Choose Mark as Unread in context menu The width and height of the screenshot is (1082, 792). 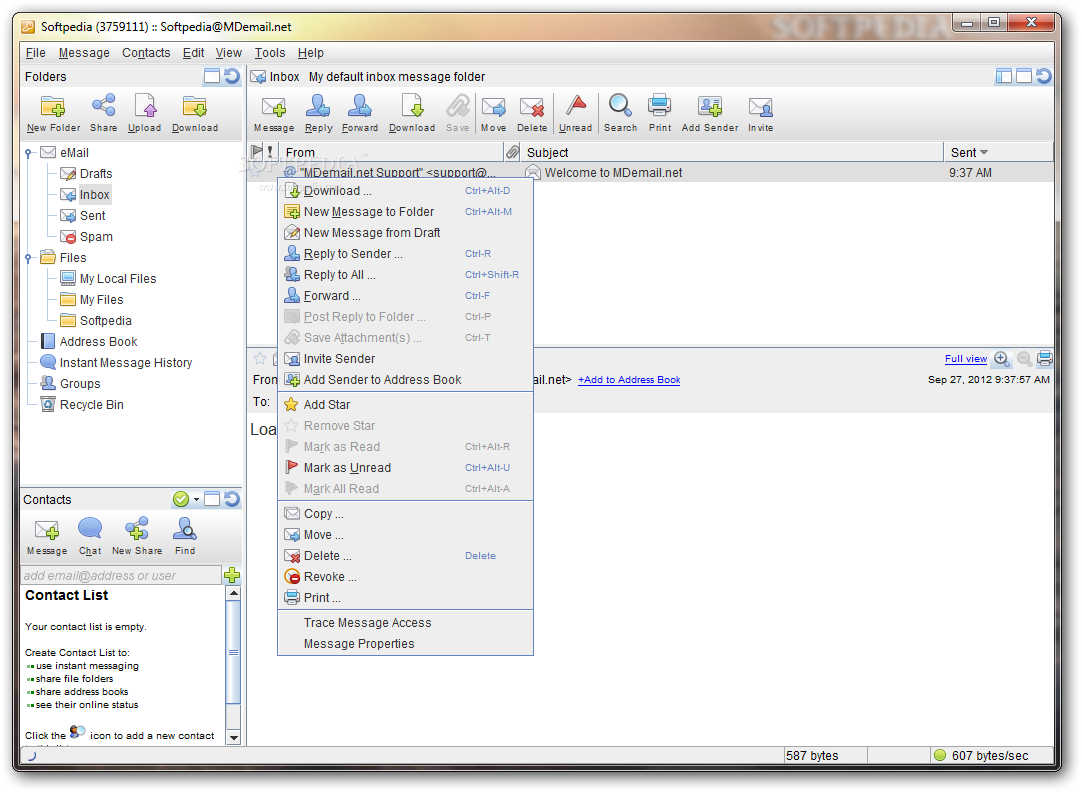[x=405, y=468]
